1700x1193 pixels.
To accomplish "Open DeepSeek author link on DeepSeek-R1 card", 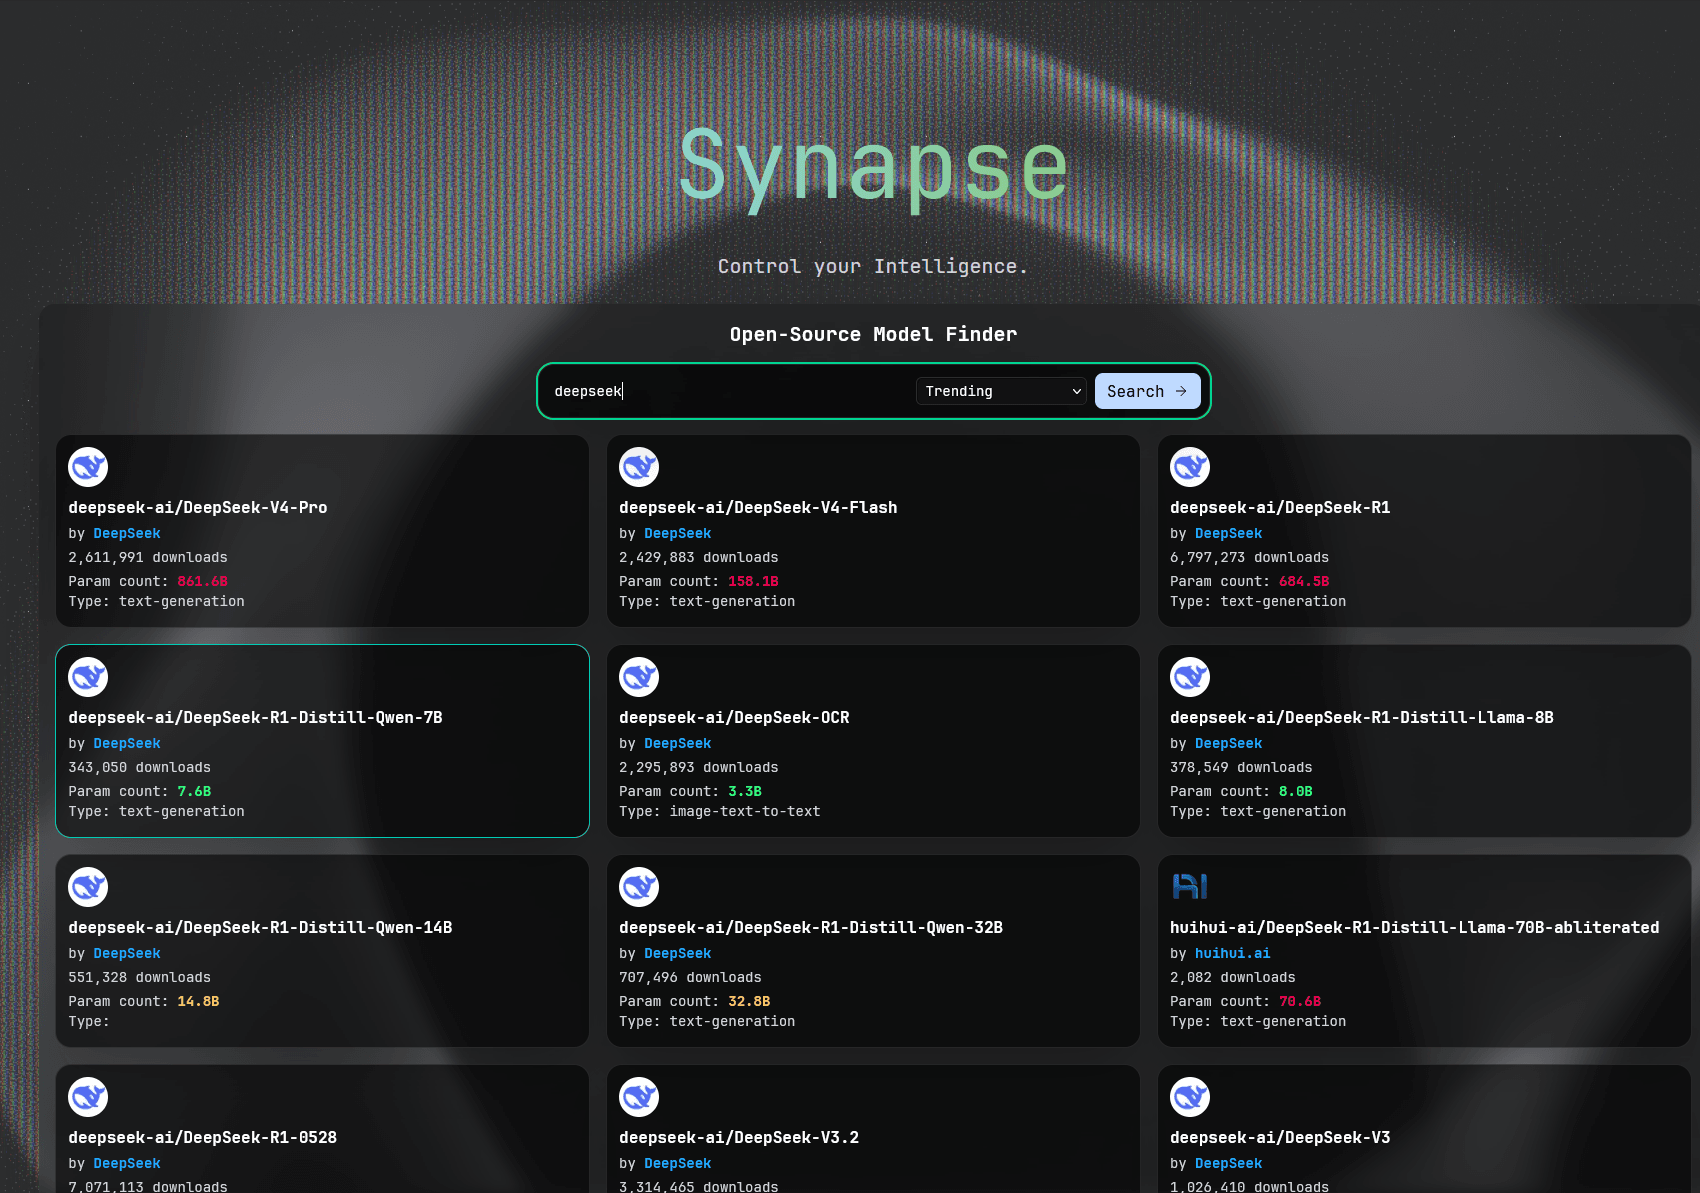I will (x=1229, y=534).
